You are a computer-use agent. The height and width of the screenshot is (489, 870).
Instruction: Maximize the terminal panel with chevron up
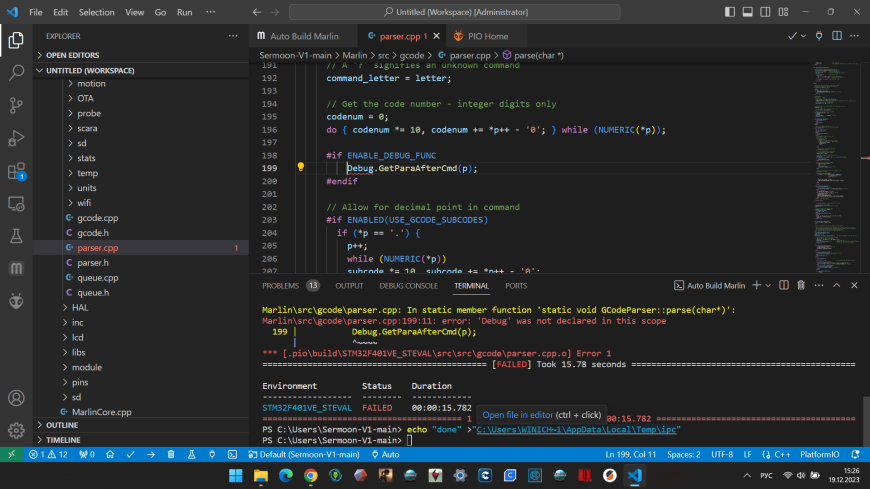coord(837,285)
